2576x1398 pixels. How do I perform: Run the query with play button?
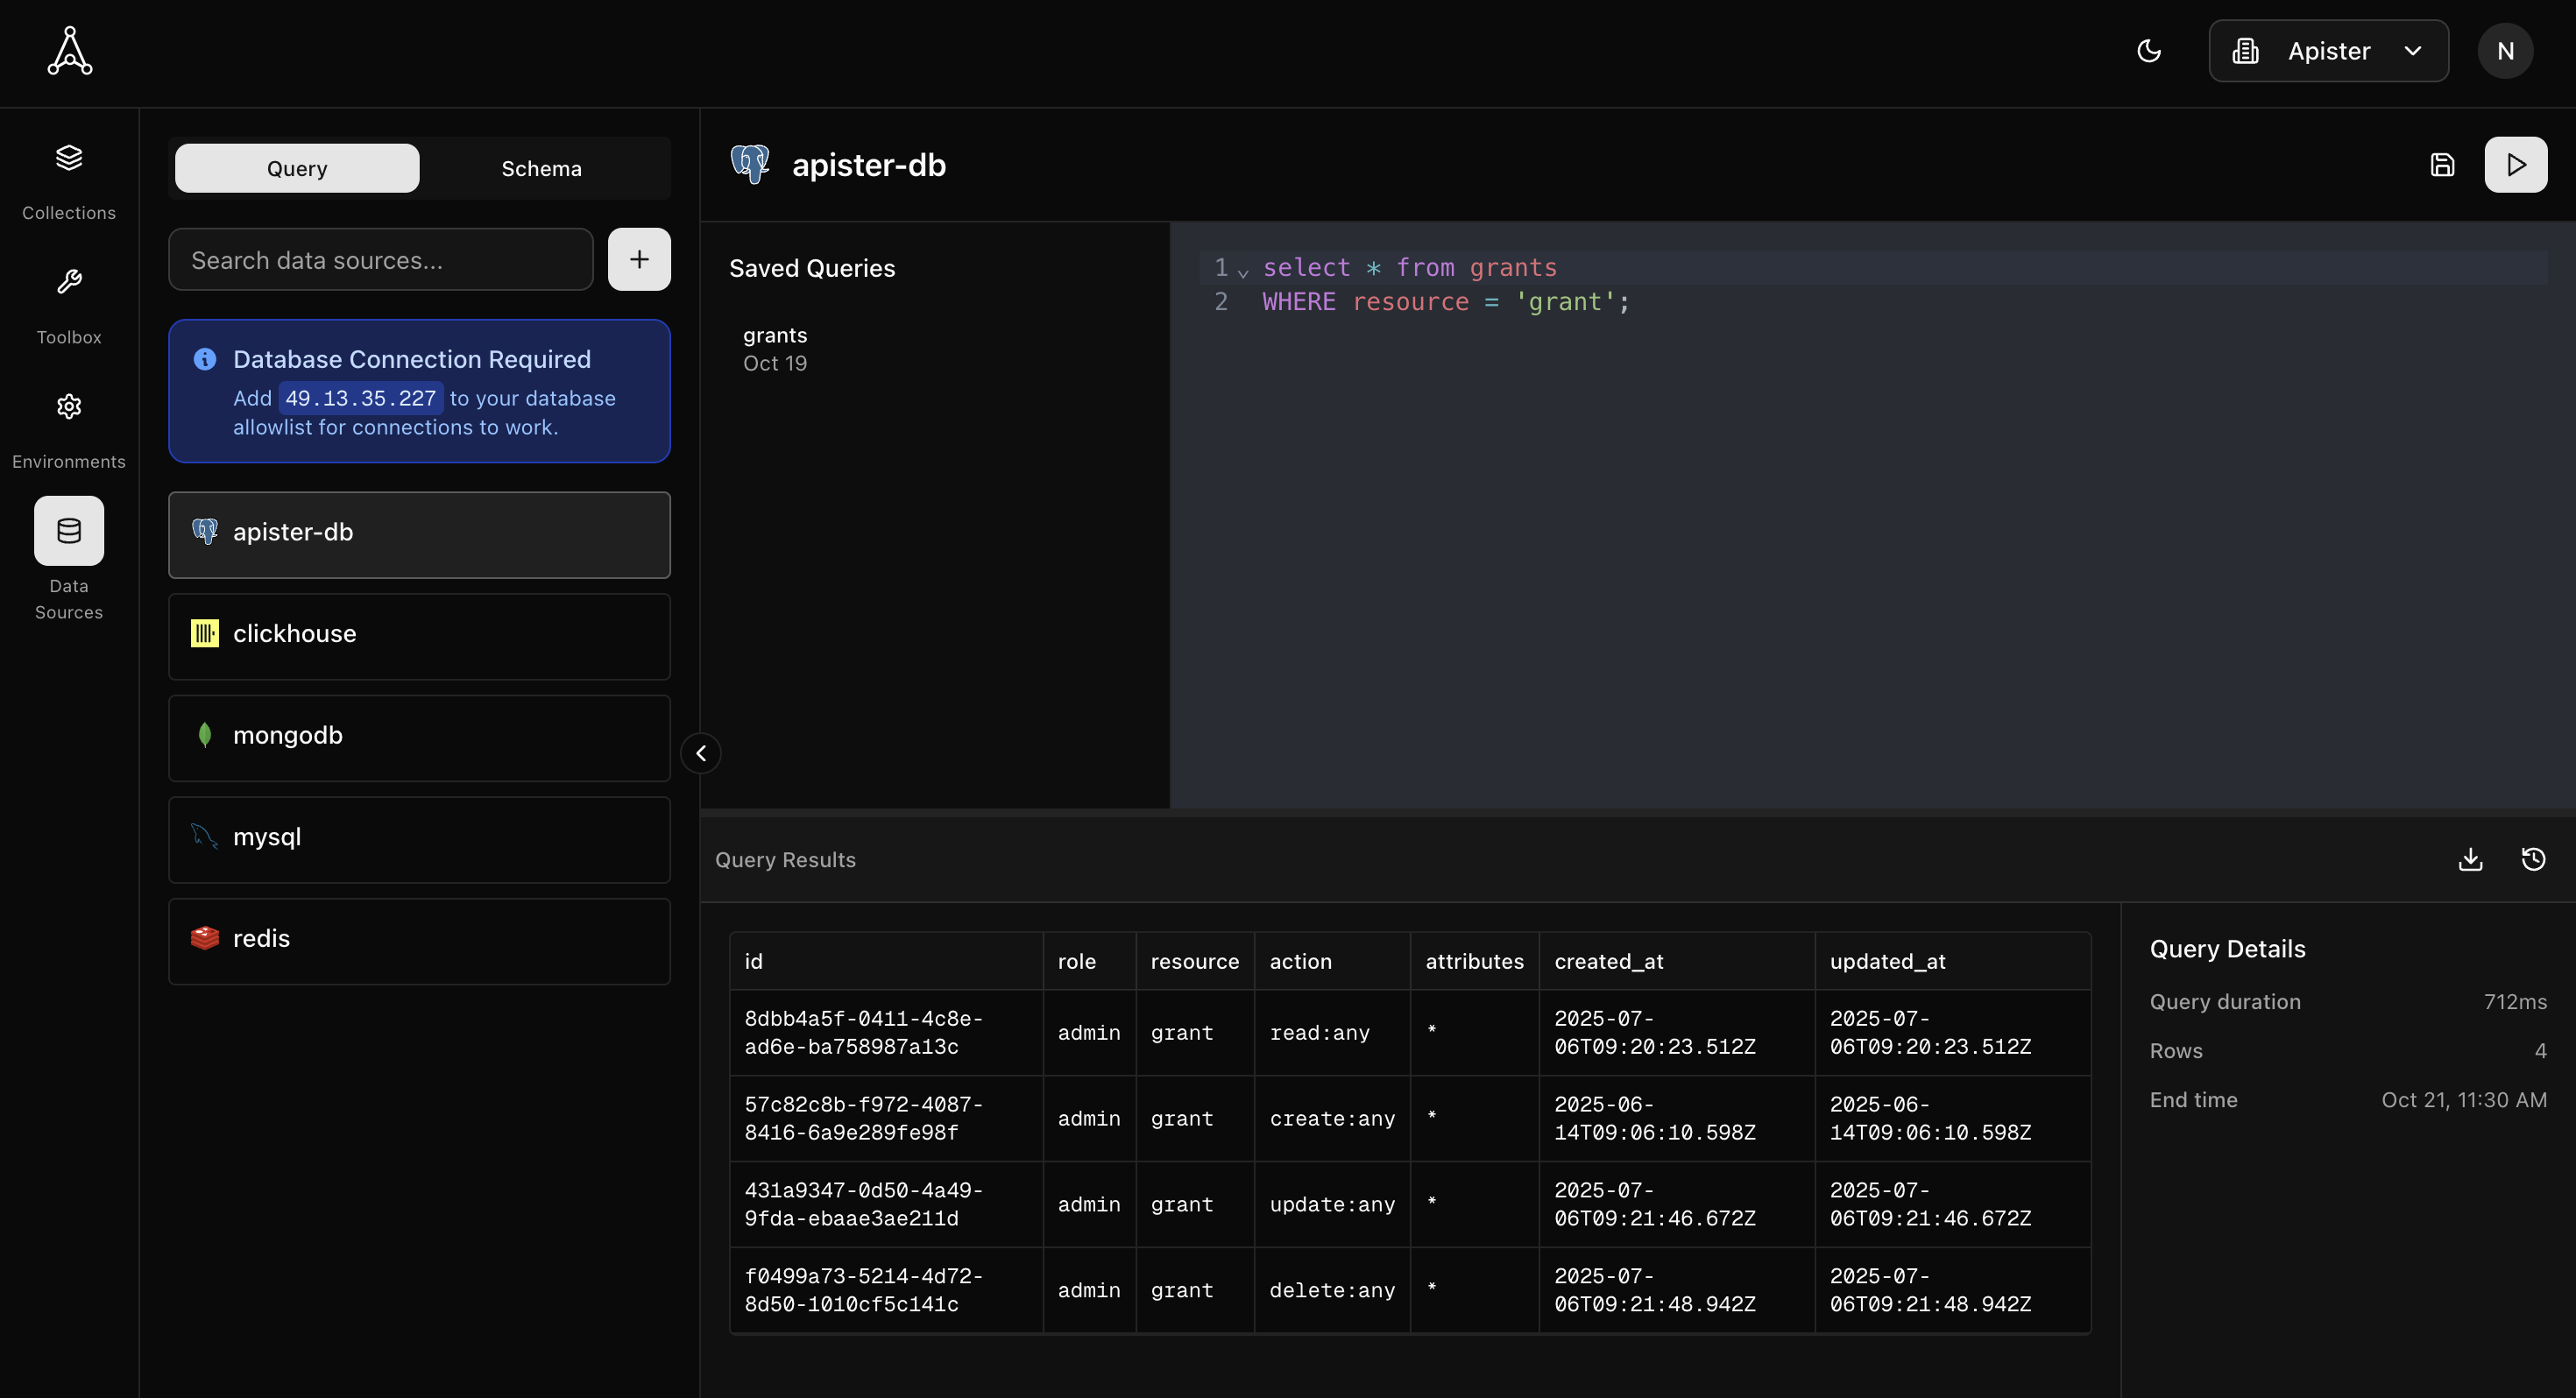2515,165
